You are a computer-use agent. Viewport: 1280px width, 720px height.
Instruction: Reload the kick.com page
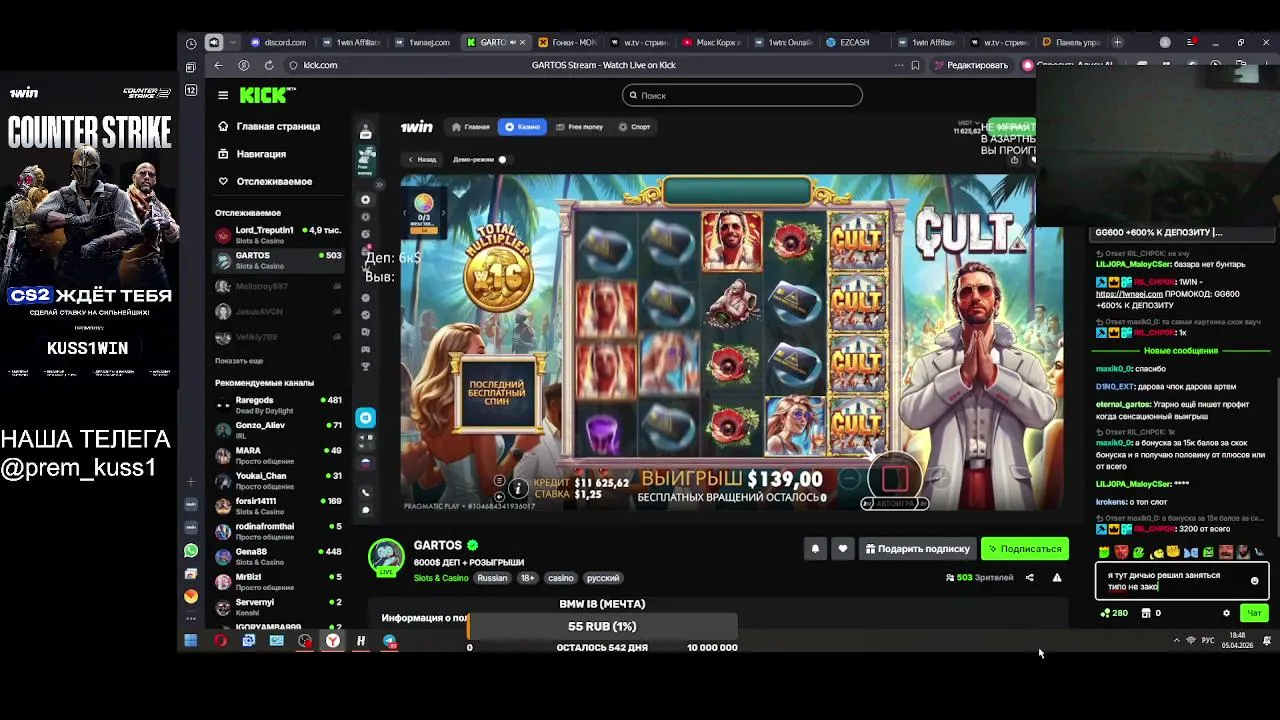[x=268, y=65]
